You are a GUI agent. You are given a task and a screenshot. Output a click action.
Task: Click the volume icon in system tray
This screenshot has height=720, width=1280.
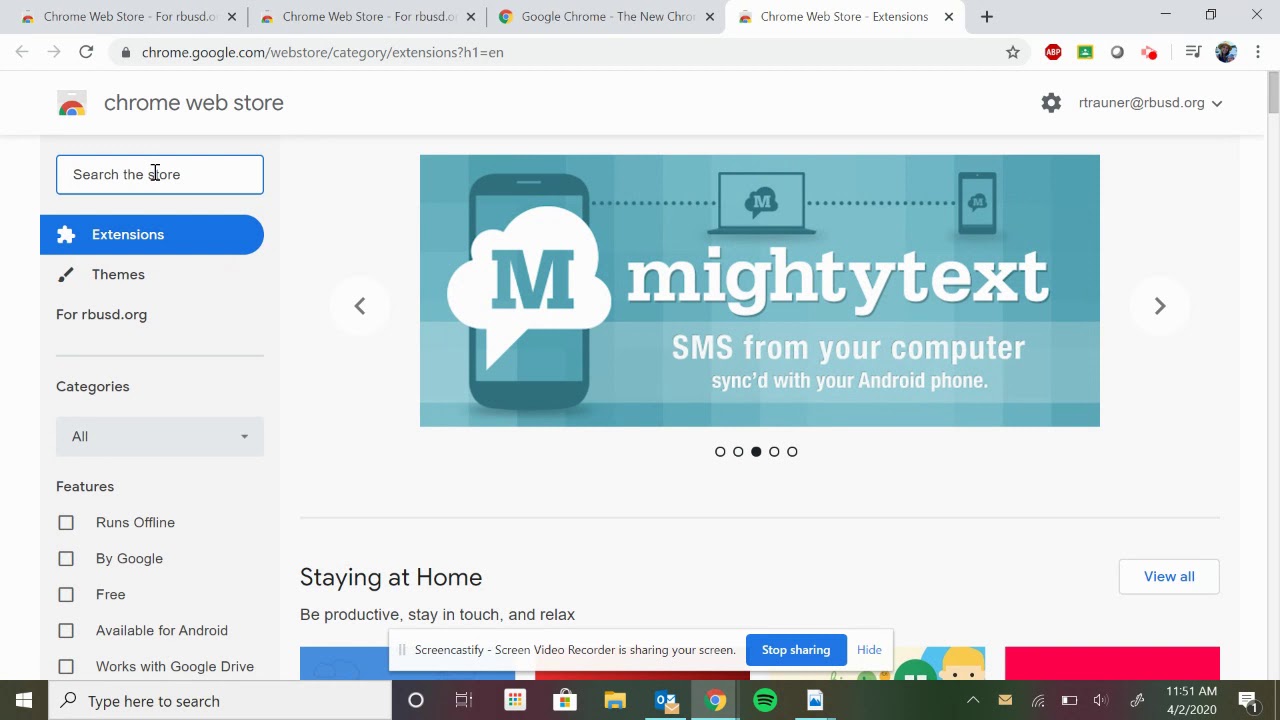click(1101, 700)
